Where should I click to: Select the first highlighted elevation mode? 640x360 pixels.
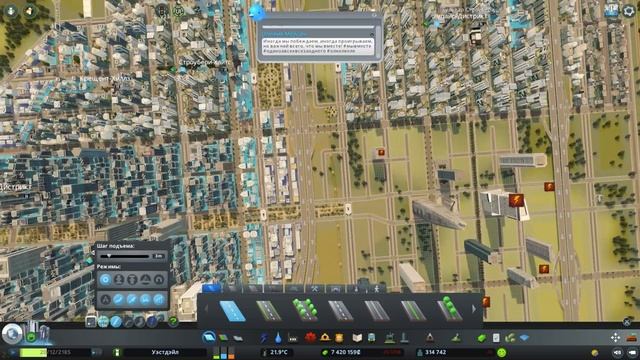[105, 280]
